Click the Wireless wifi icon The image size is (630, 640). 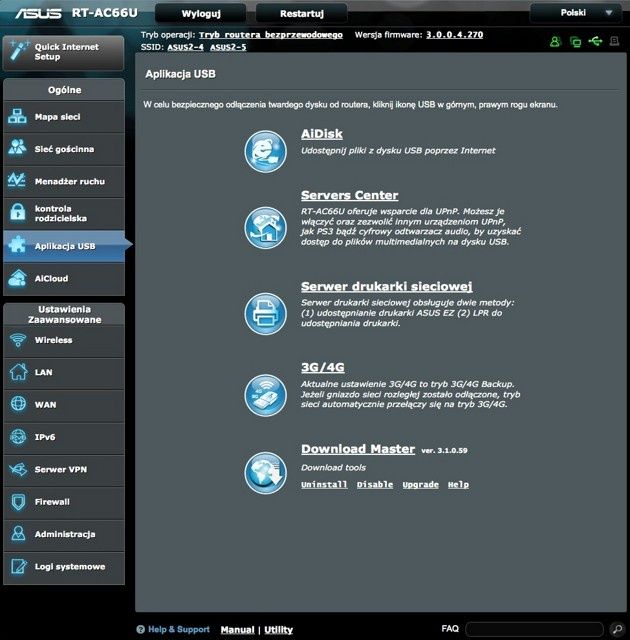(x=18, y=340)
